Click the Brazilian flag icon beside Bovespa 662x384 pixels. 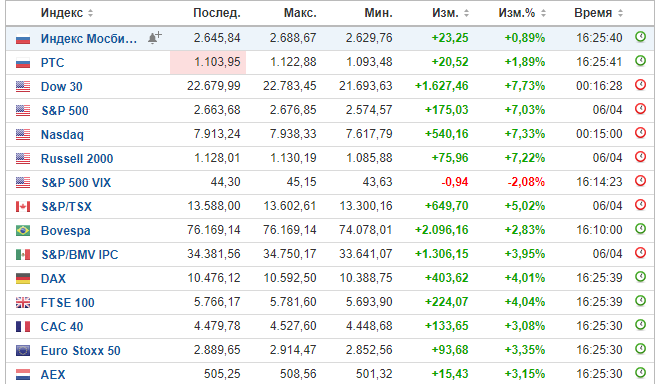23,231
